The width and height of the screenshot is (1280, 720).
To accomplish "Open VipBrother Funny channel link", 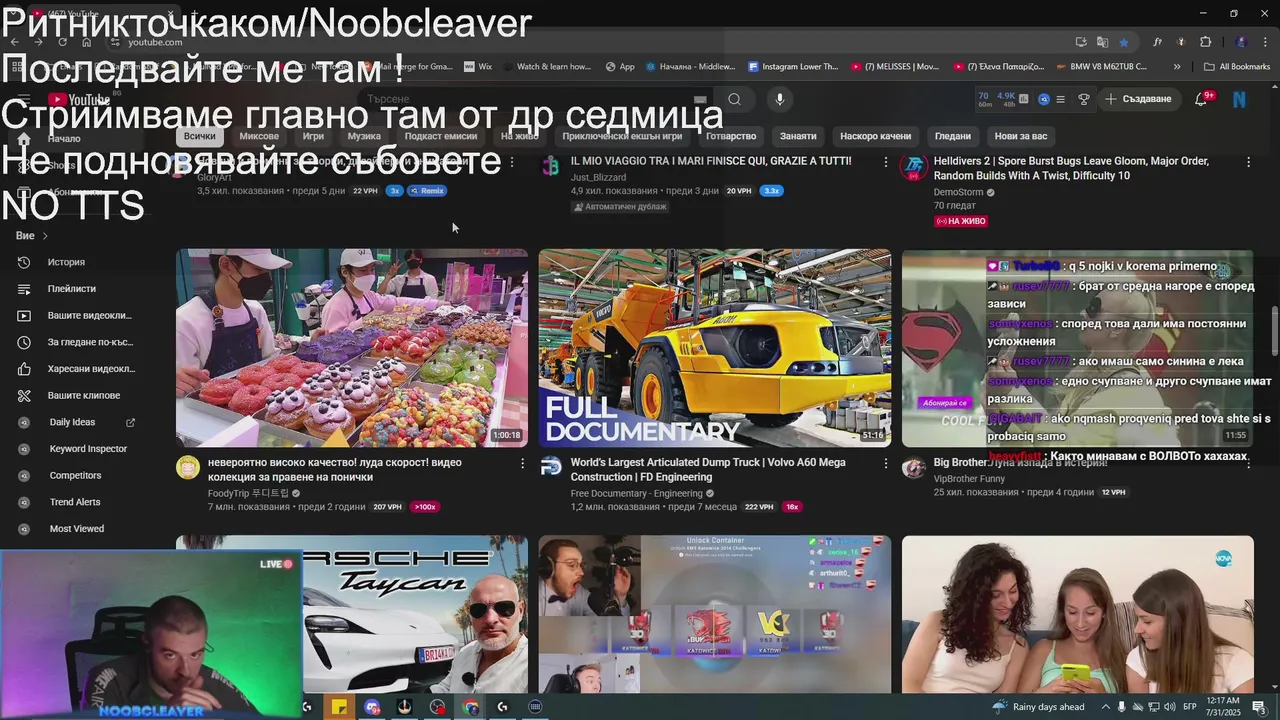I will coord(969,479).
